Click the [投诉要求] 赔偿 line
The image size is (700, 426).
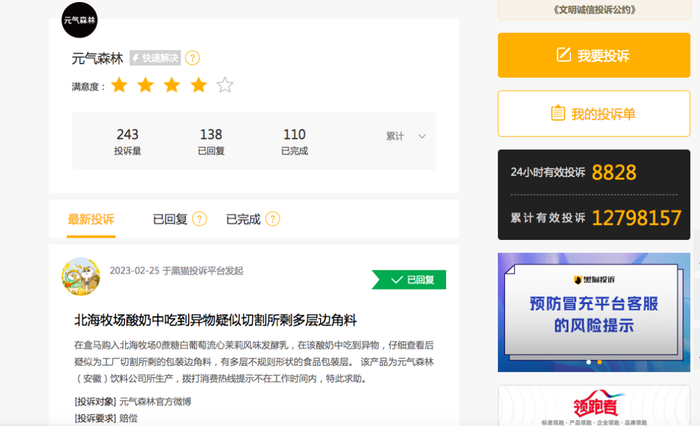[106, 418]
